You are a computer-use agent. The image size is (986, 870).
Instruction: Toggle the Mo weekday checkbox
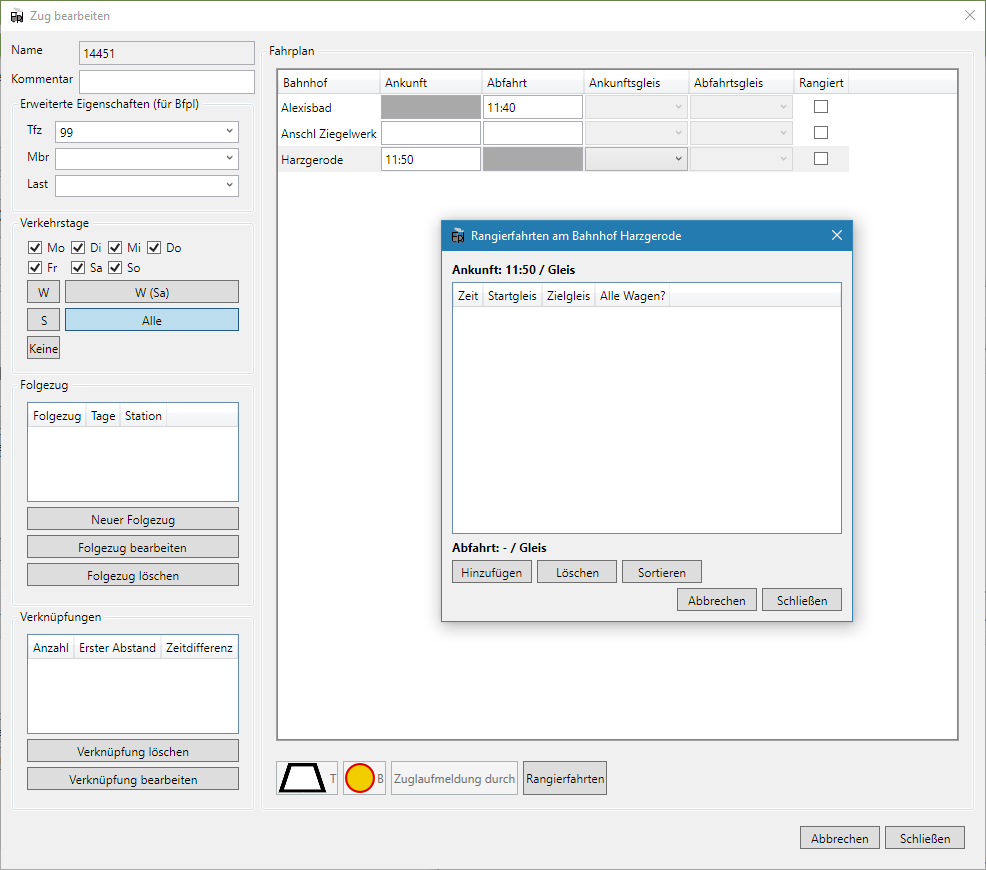35,248
